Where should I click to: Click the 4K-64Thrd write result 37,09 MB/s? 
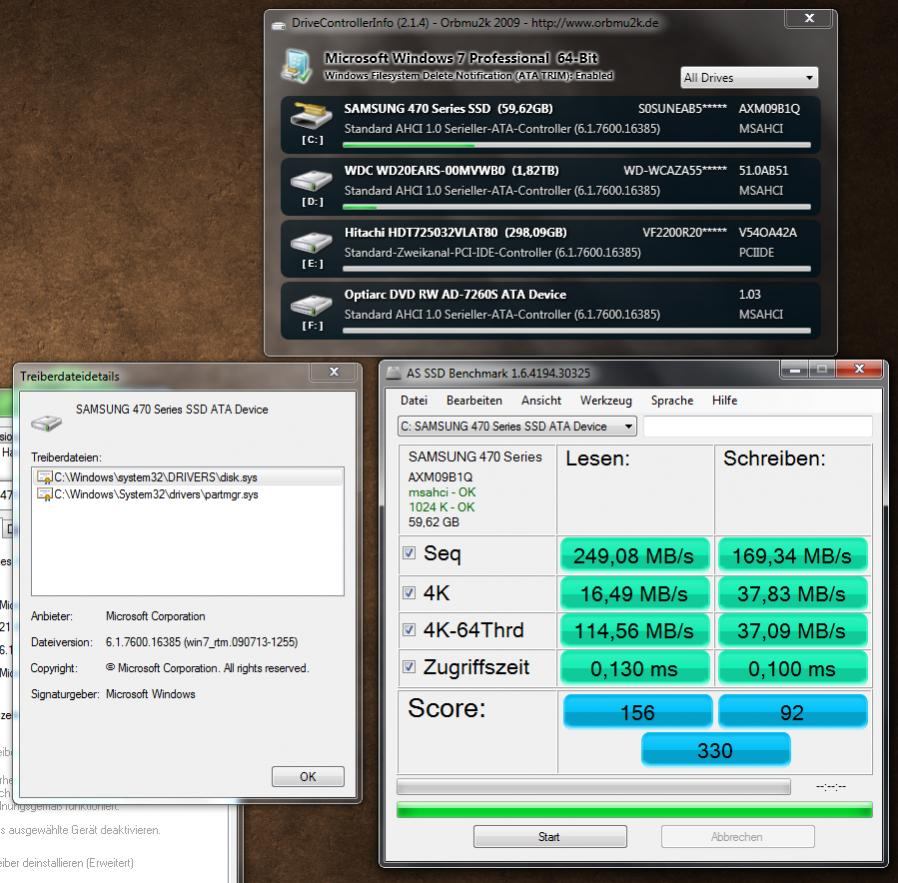point(792,631)
